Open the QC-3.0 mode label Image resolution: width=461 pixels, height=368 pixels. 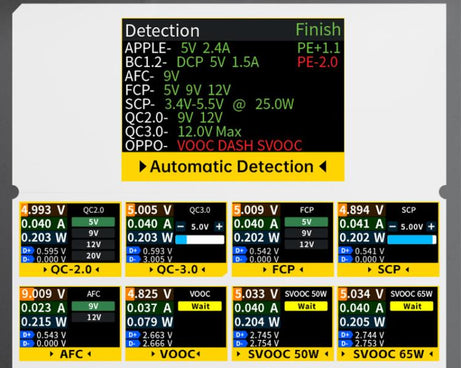click(x=177, y=270)
